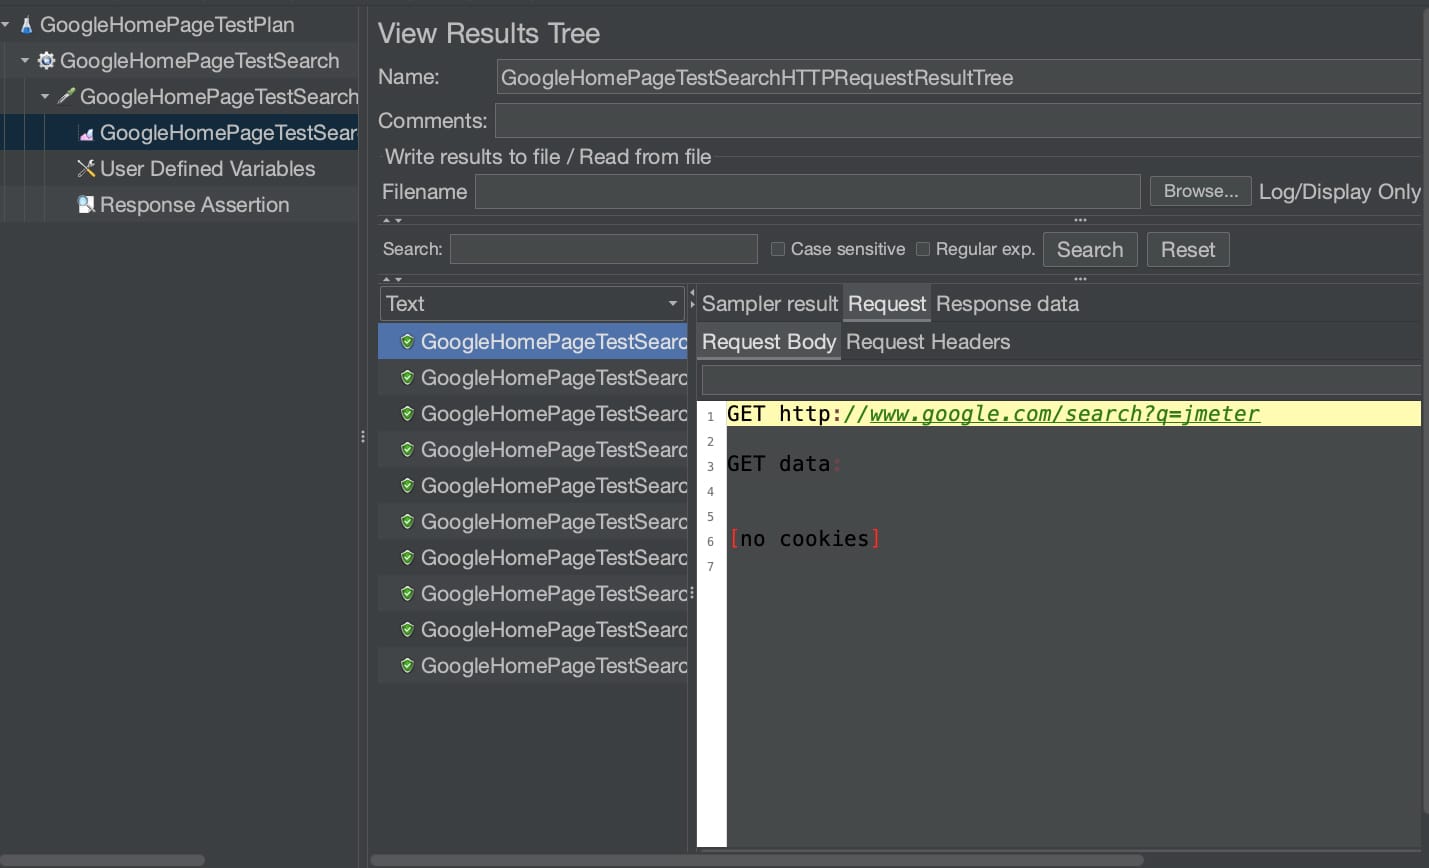
Task: Click the Filename input field
Action: [807, 192]
